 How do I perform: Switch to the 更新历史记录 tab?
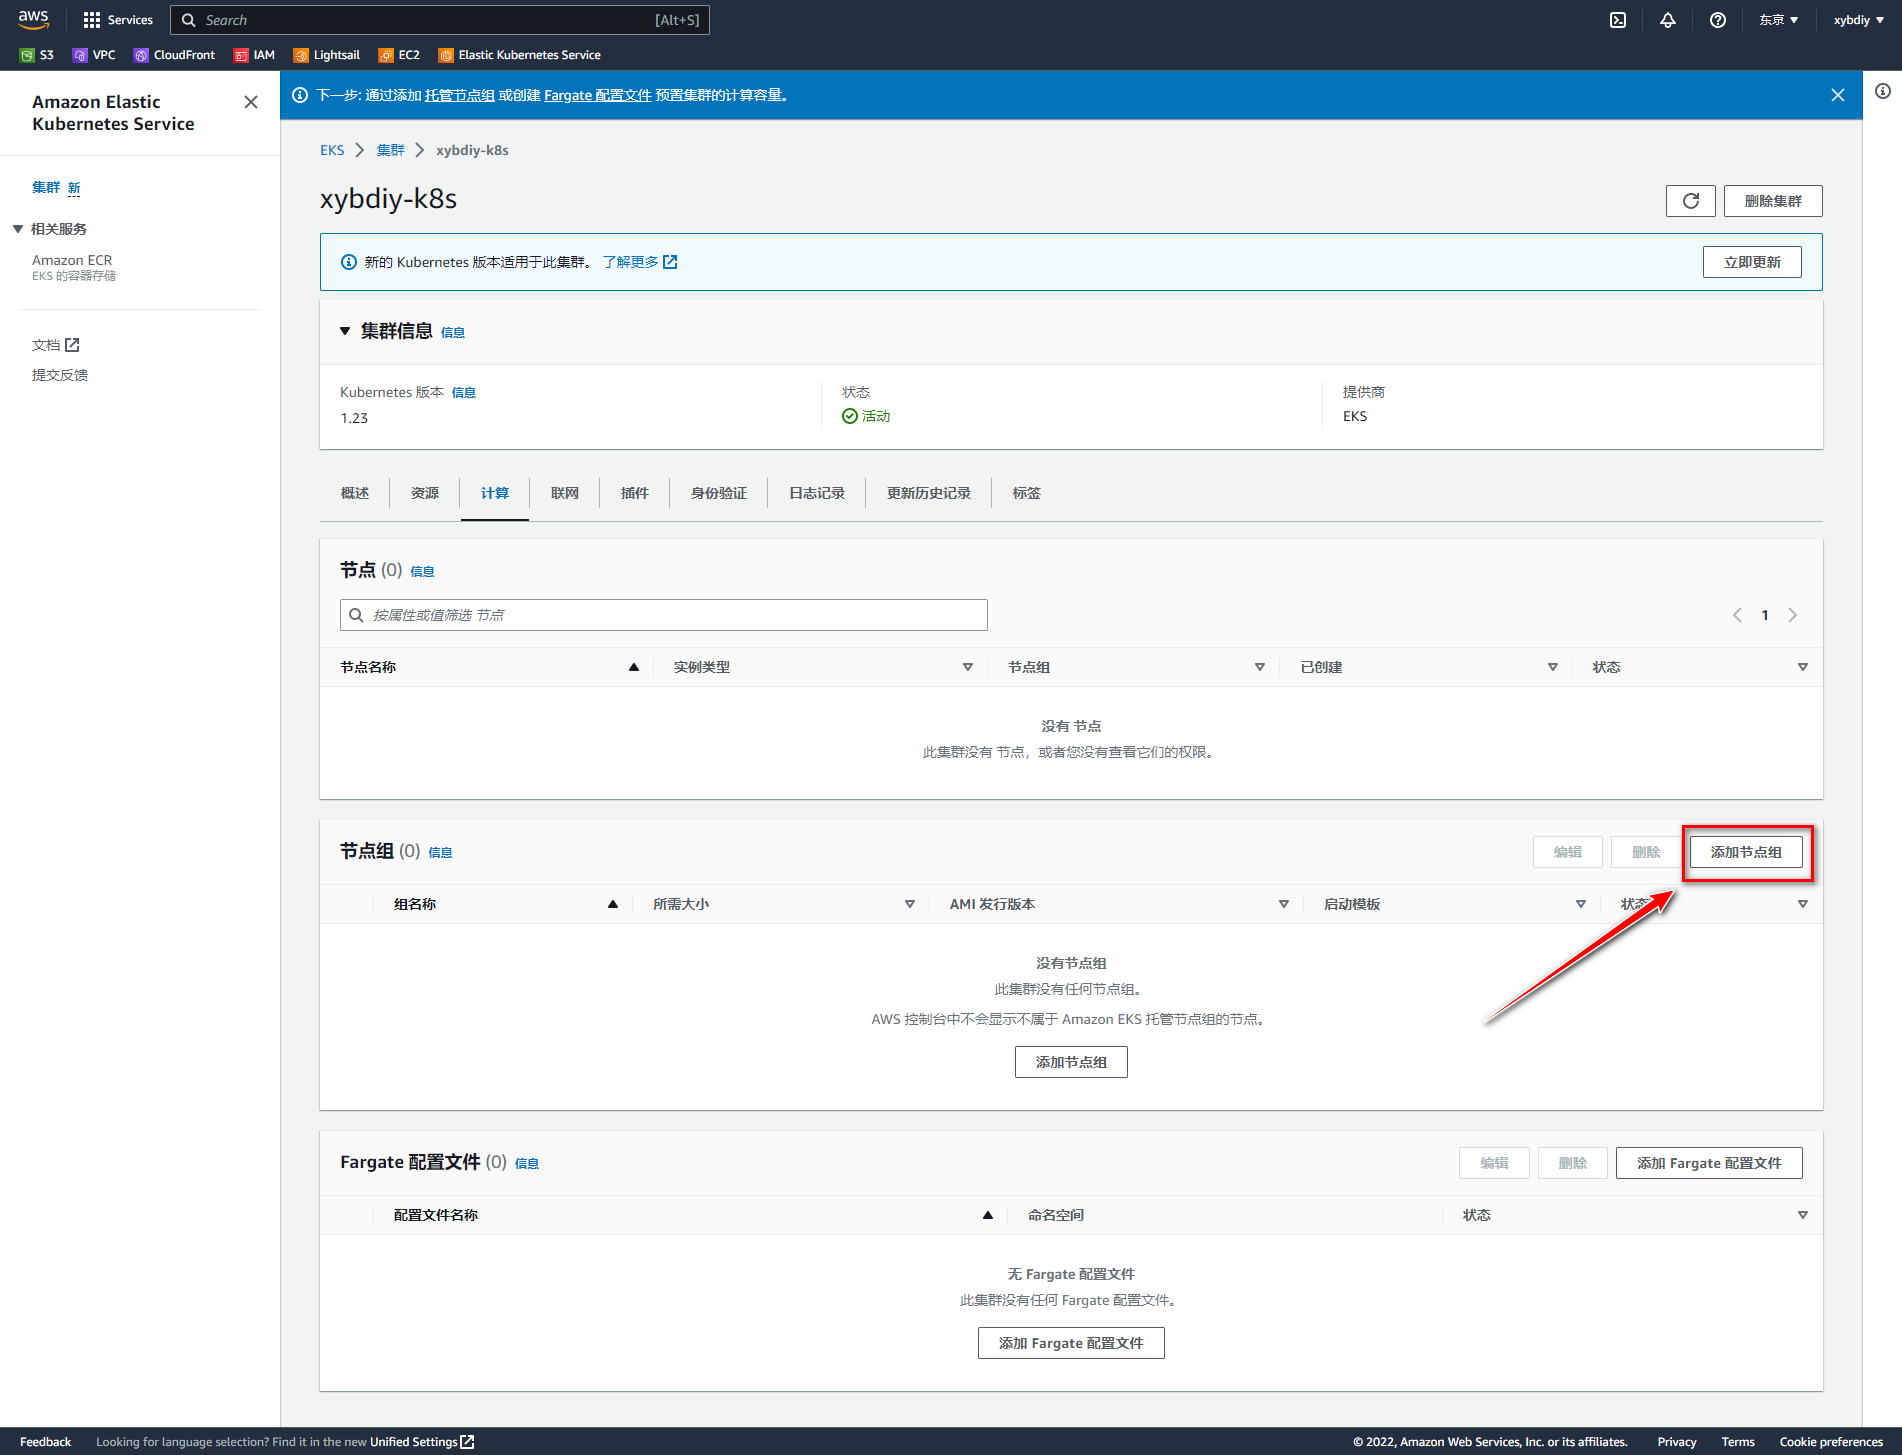click(x=929, y=493)
